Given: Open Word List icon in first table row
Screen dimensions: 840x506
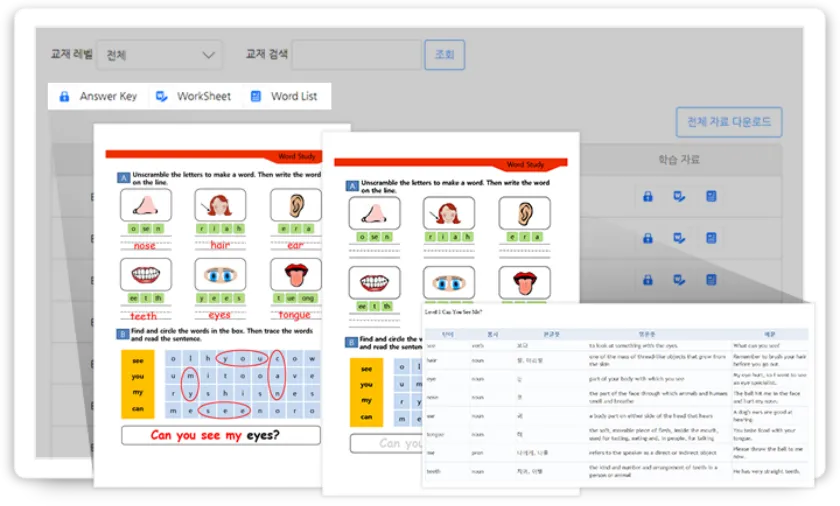Looking at the screenshot, I should [711, 196].
